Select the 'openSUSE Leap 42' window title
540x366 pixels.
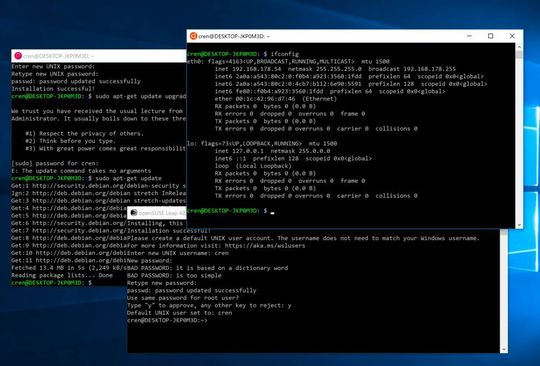(x=162, y=213)
